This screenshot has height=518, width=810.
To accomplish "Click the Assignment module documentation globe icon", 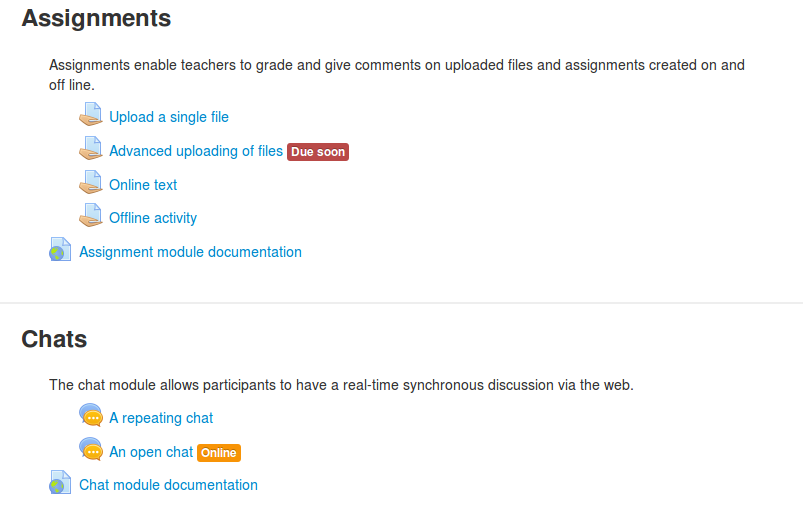I will pyautogui.click(x=60, y=249).
